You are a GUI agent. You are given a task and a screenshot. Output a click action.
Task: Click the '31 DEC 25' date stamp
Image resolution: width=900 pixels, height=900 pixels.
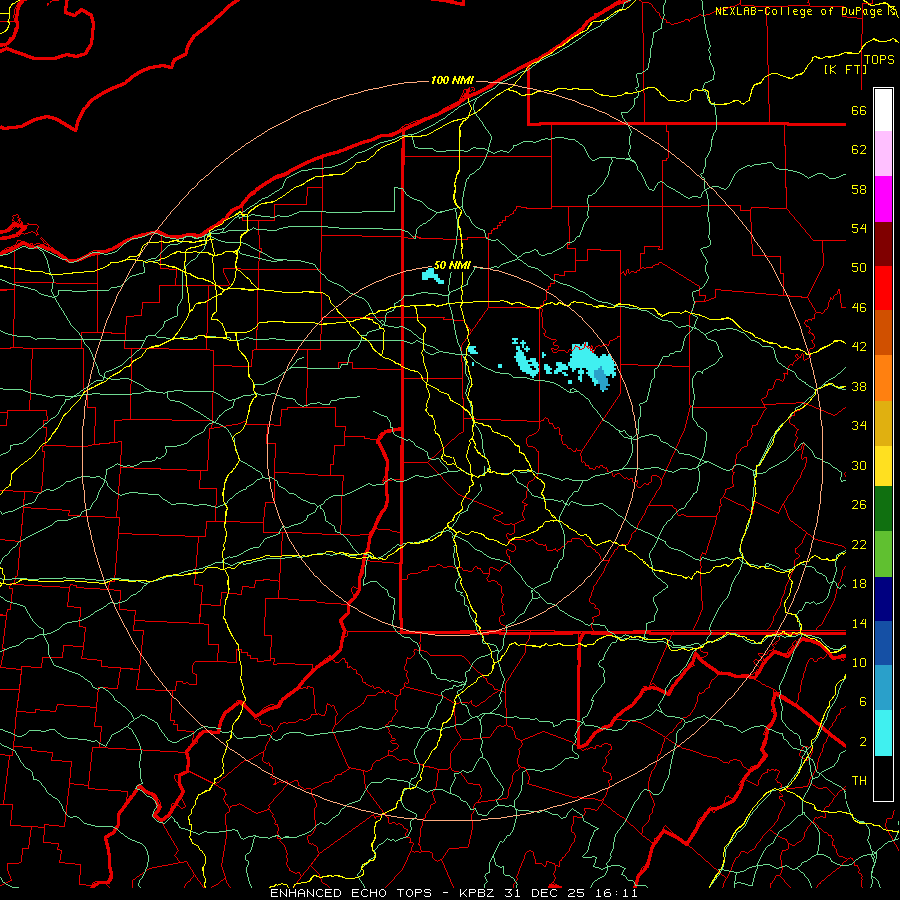[x=544, y=893]
